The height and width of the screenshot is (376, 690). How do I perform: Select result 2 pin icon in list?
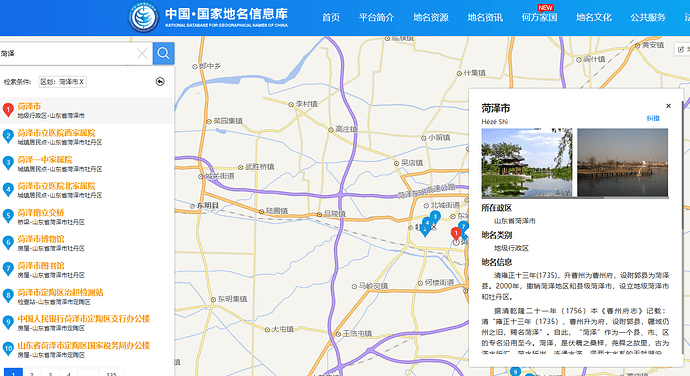tap(8, 136)
